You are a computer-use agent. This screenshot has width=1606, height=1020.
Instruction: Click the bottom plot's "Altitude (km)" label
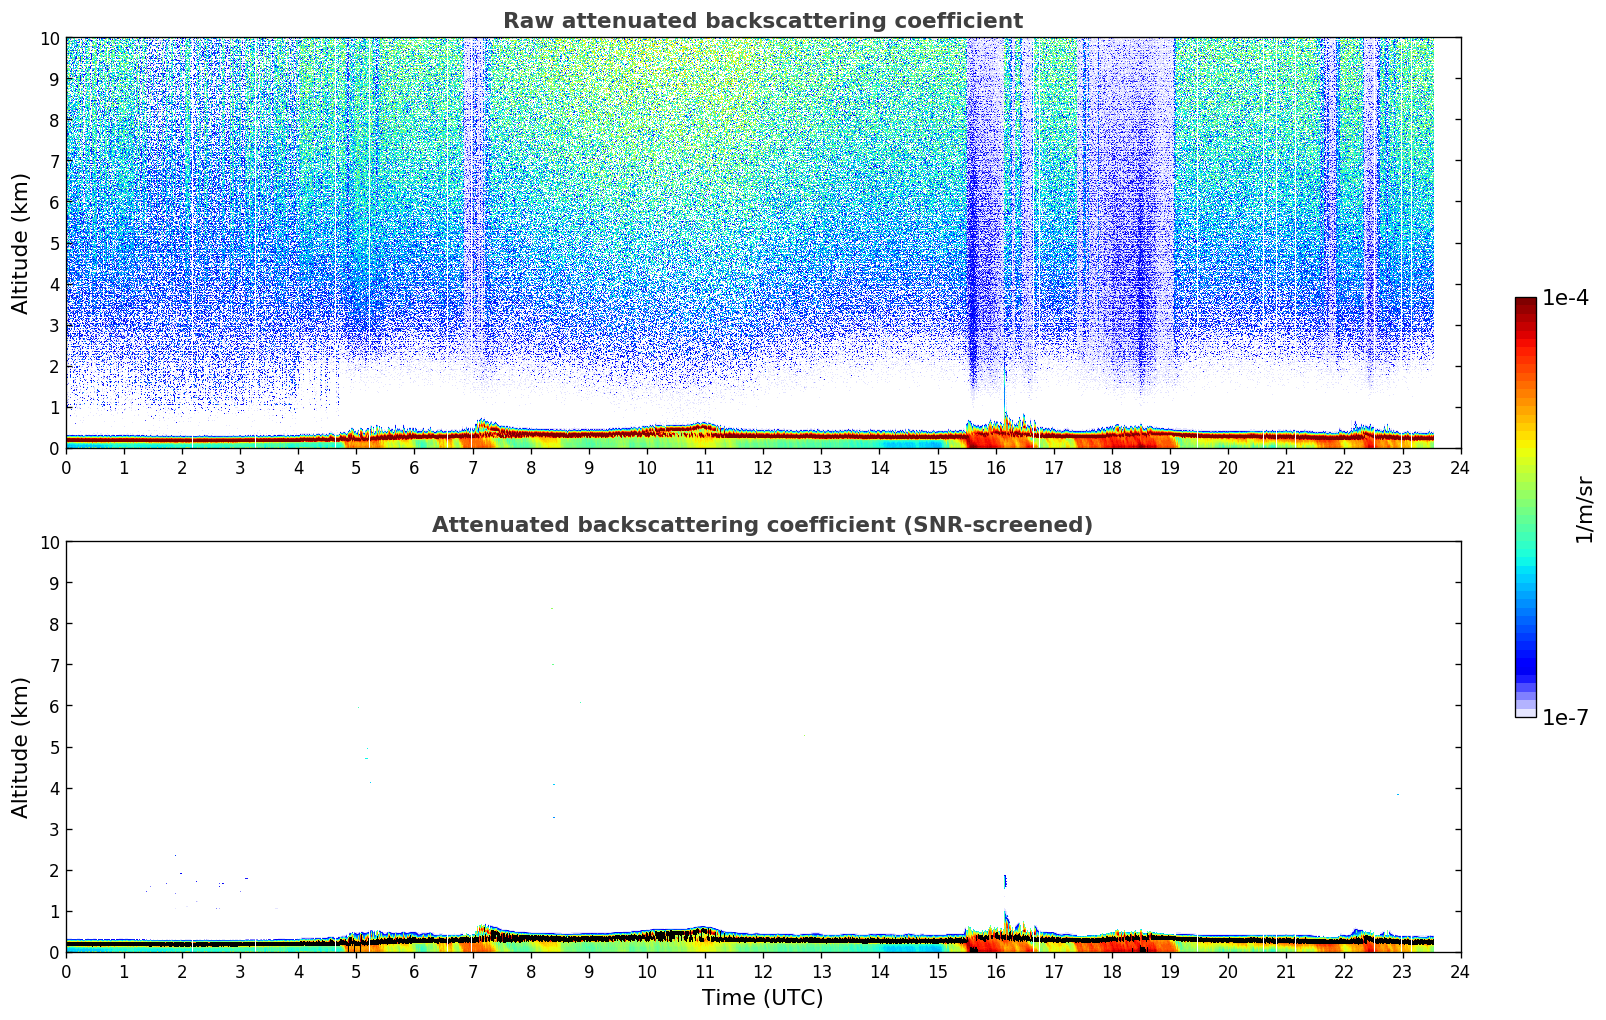pyautogui.click(x=21, y=747)
